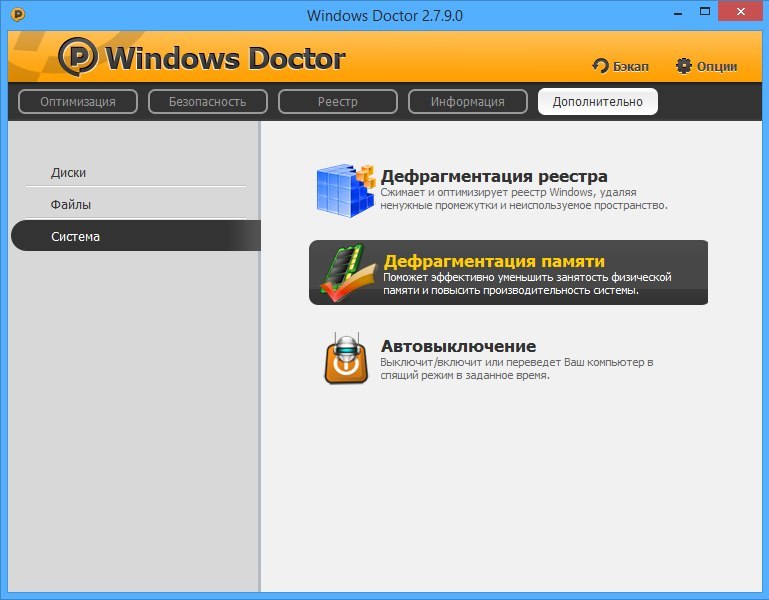Close the Windows Doctor window
The image size is (769, 600).
tap(742, 14)
